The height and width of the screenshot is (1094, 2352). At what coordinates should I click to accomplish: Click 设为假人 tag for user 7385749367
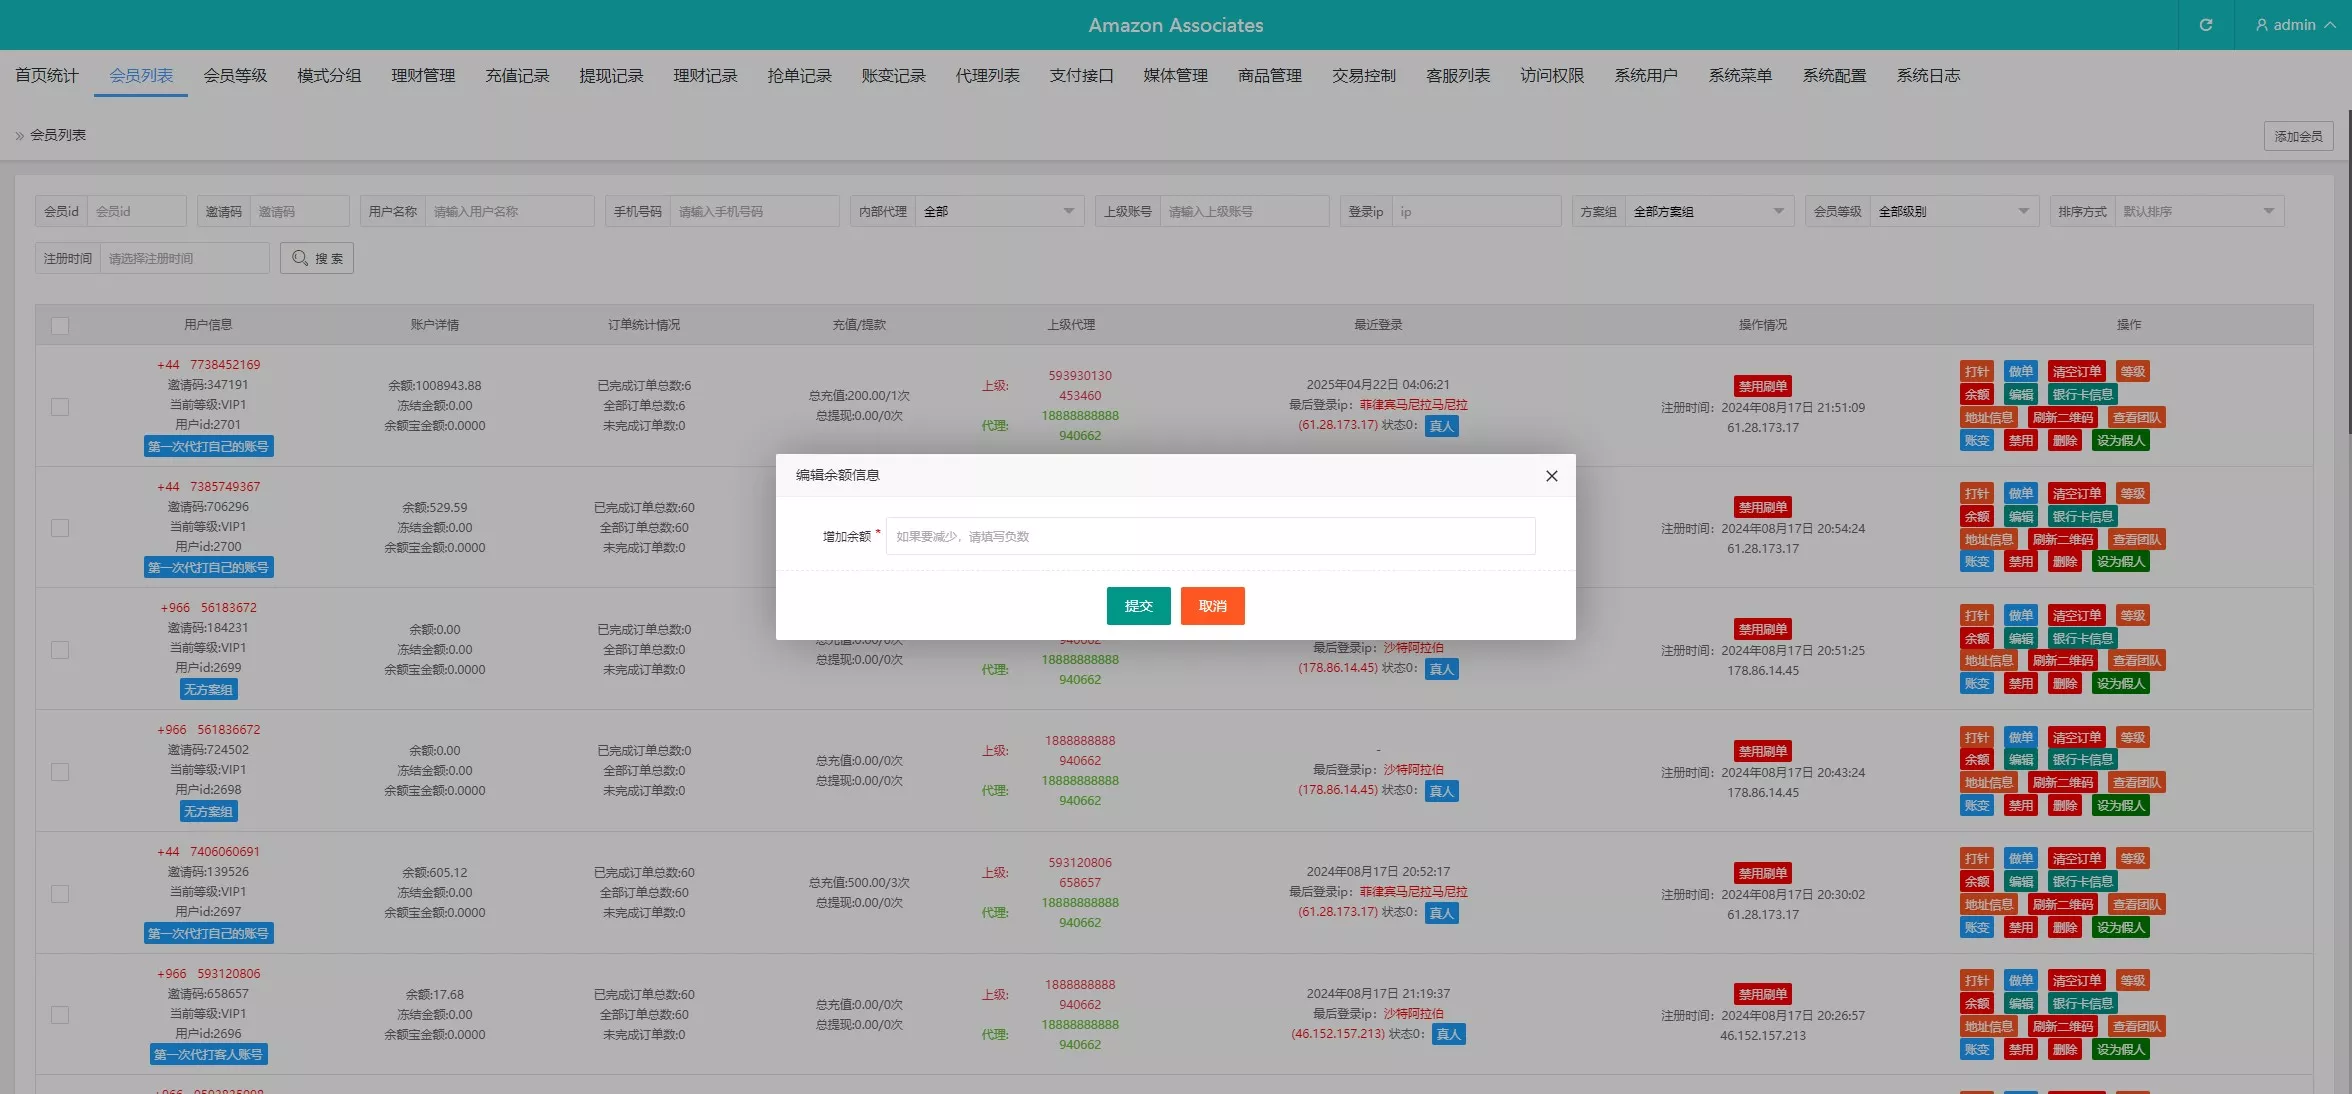pos(2120,562)
